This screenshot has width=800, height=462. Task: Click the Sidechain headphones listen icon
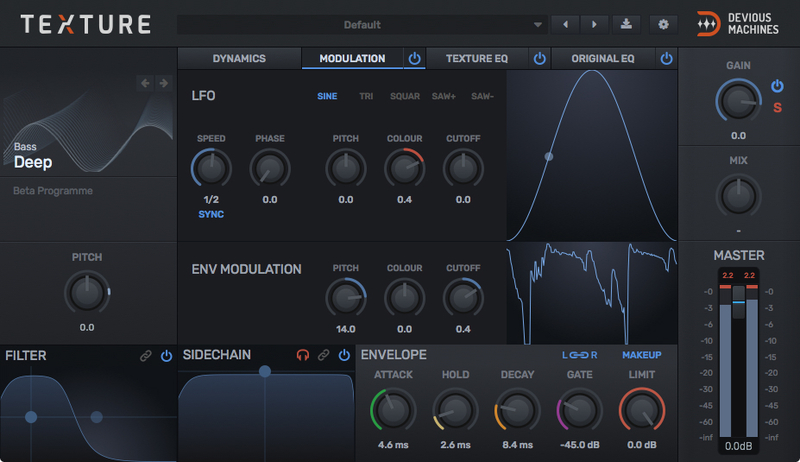click(303, 355)
